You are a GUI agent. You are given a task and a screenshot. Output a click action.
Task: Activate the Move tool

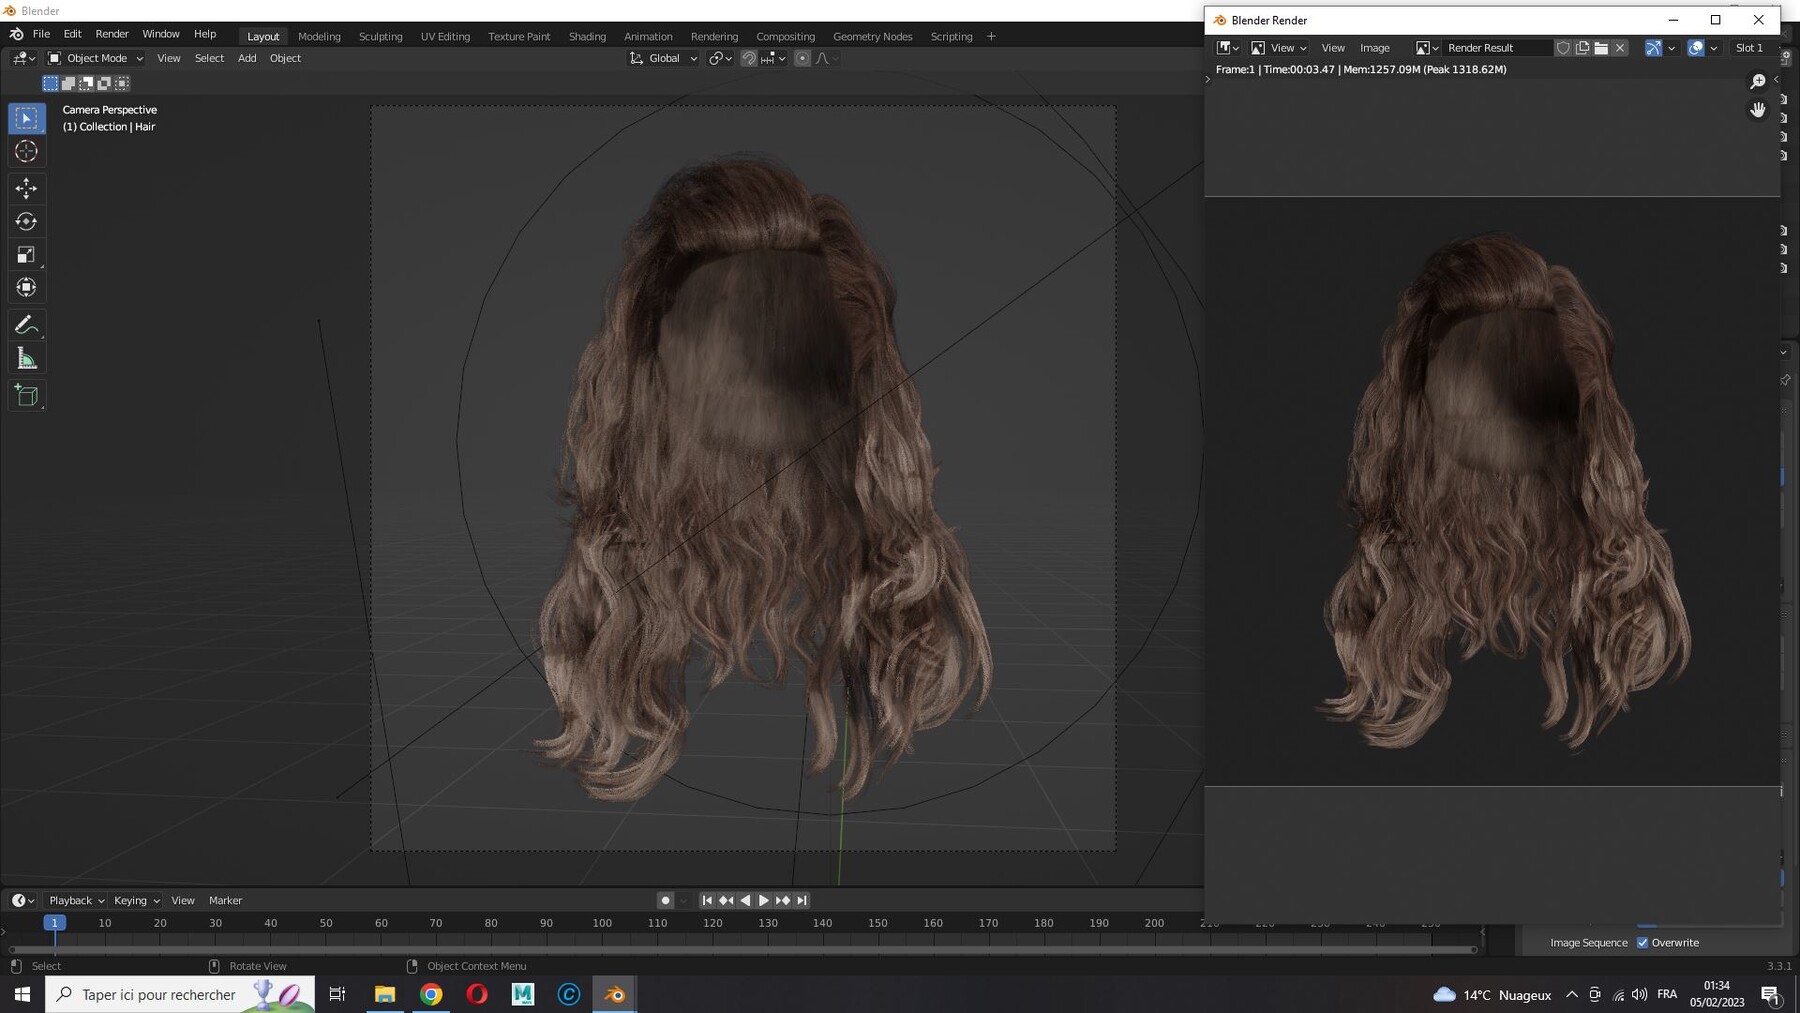point(26,188)
